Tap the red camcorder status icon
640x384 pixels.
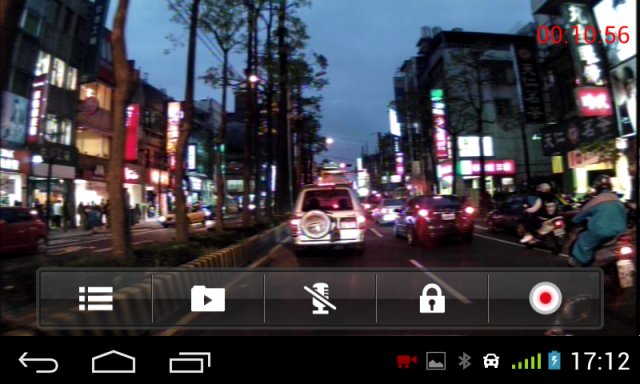click(407, 361)
